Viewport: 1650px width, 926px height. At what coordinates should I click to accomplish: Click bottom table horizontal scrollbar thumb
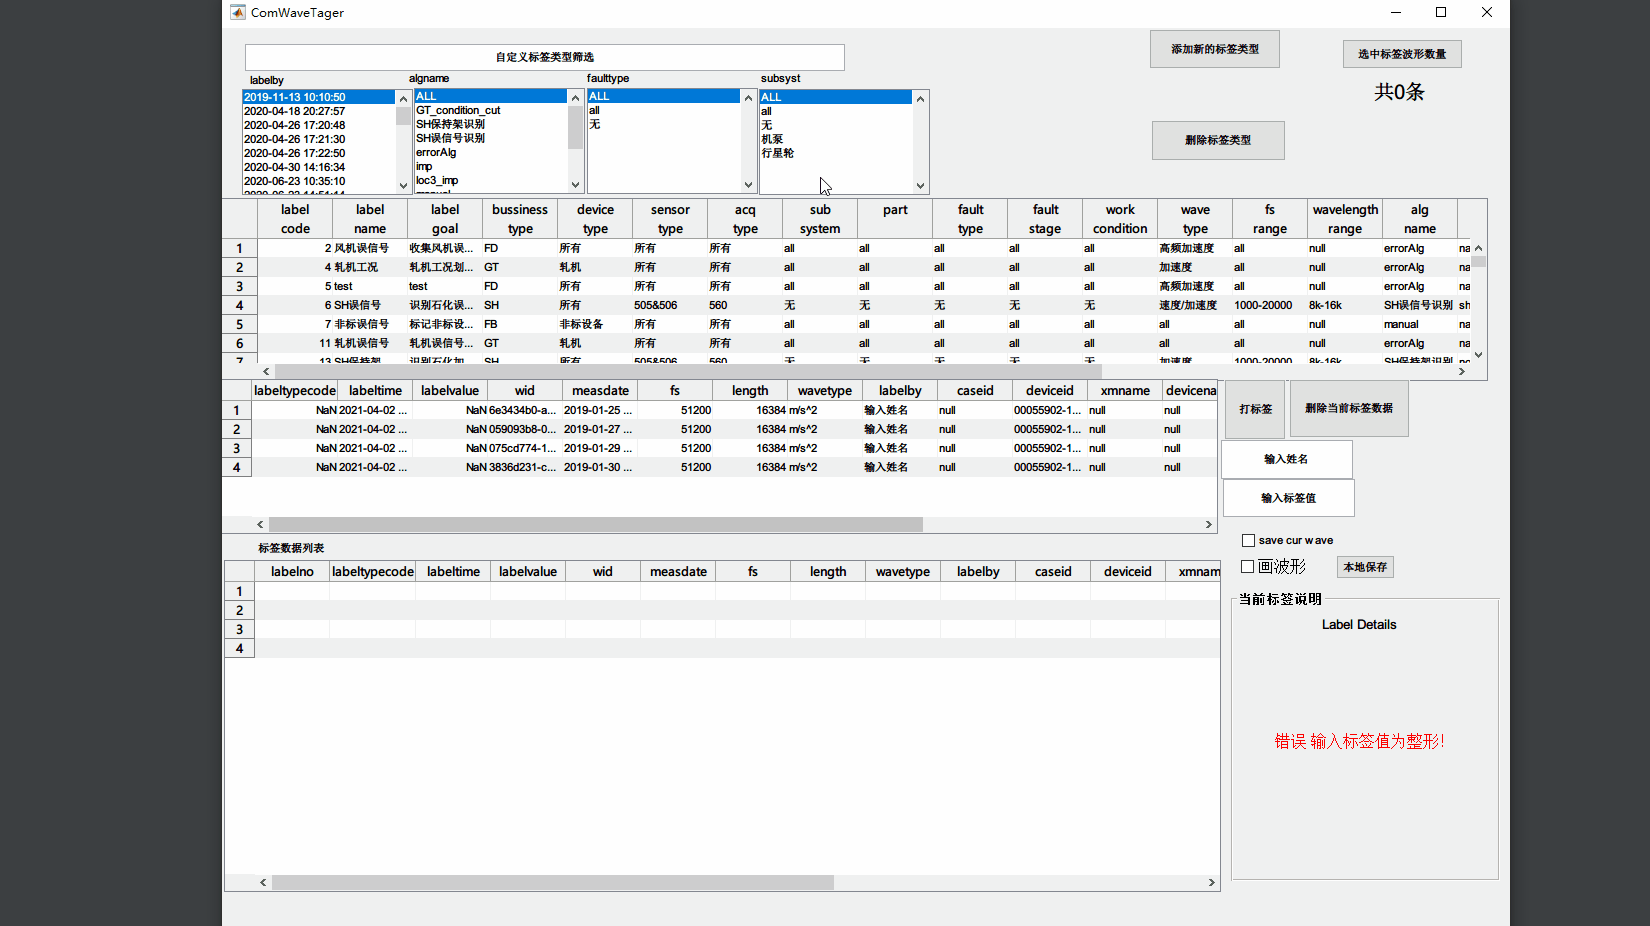pyautogui.click(x=553, y=882)
